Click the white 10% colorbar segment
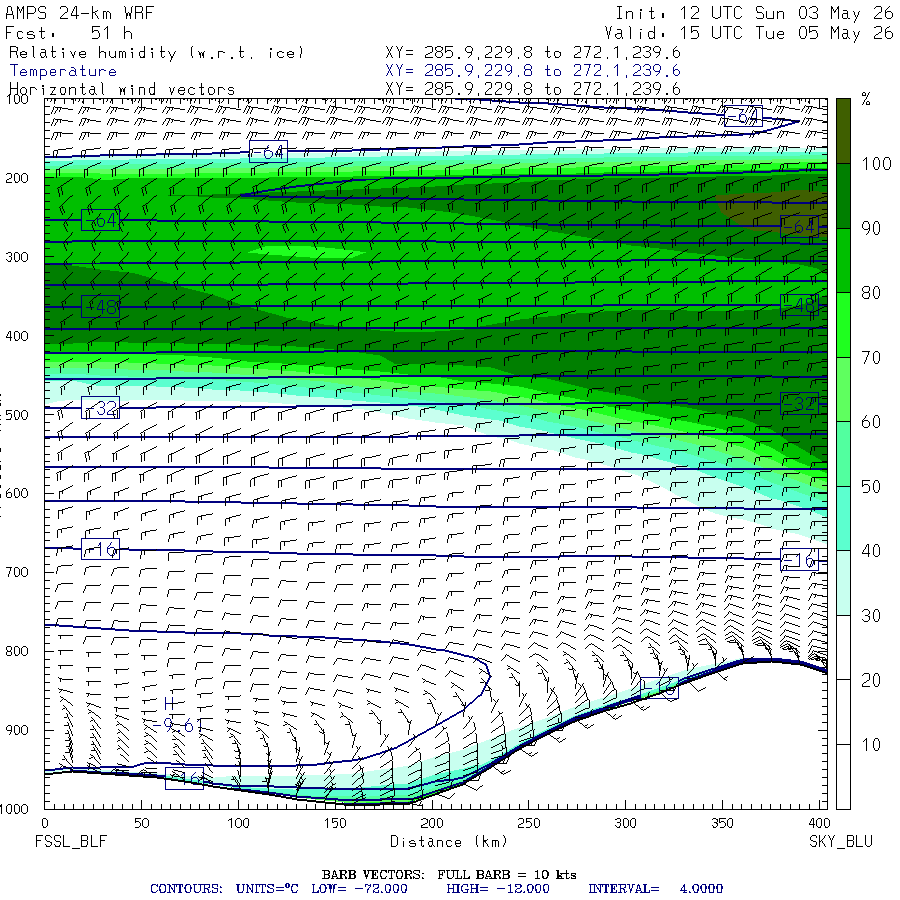Image resolution: width=900 pixels, height=900 pixels. pyautogui.click(x=843, y=712)
